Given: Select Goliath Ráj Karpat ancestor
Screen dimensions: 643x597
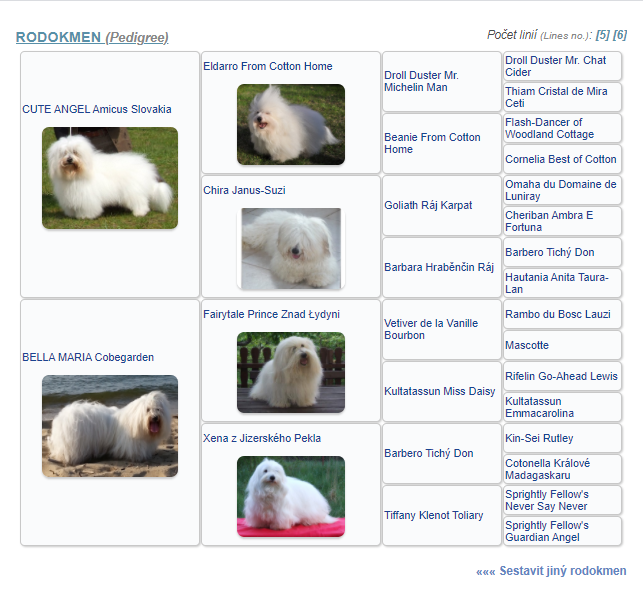Looking at the screenshot, I should [x=428, y=205].
